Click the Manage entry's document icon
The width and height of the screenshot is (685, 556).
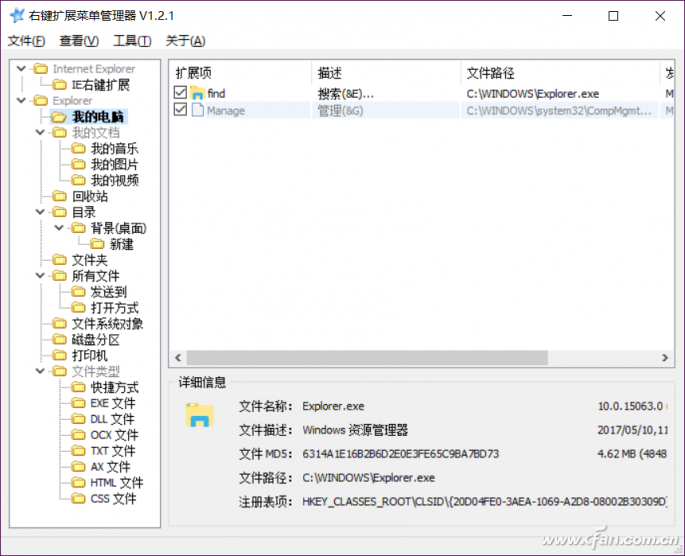click(197, 110)
